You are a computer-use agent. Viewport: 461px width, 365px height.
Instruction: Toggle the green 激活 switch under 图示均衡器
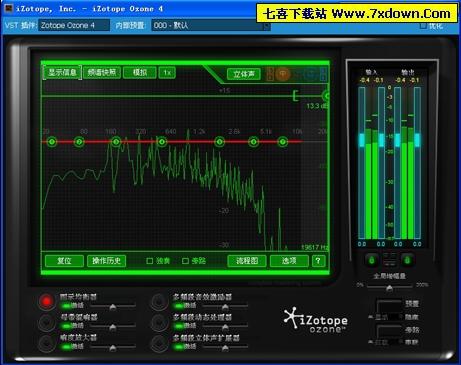coord(66,305)
